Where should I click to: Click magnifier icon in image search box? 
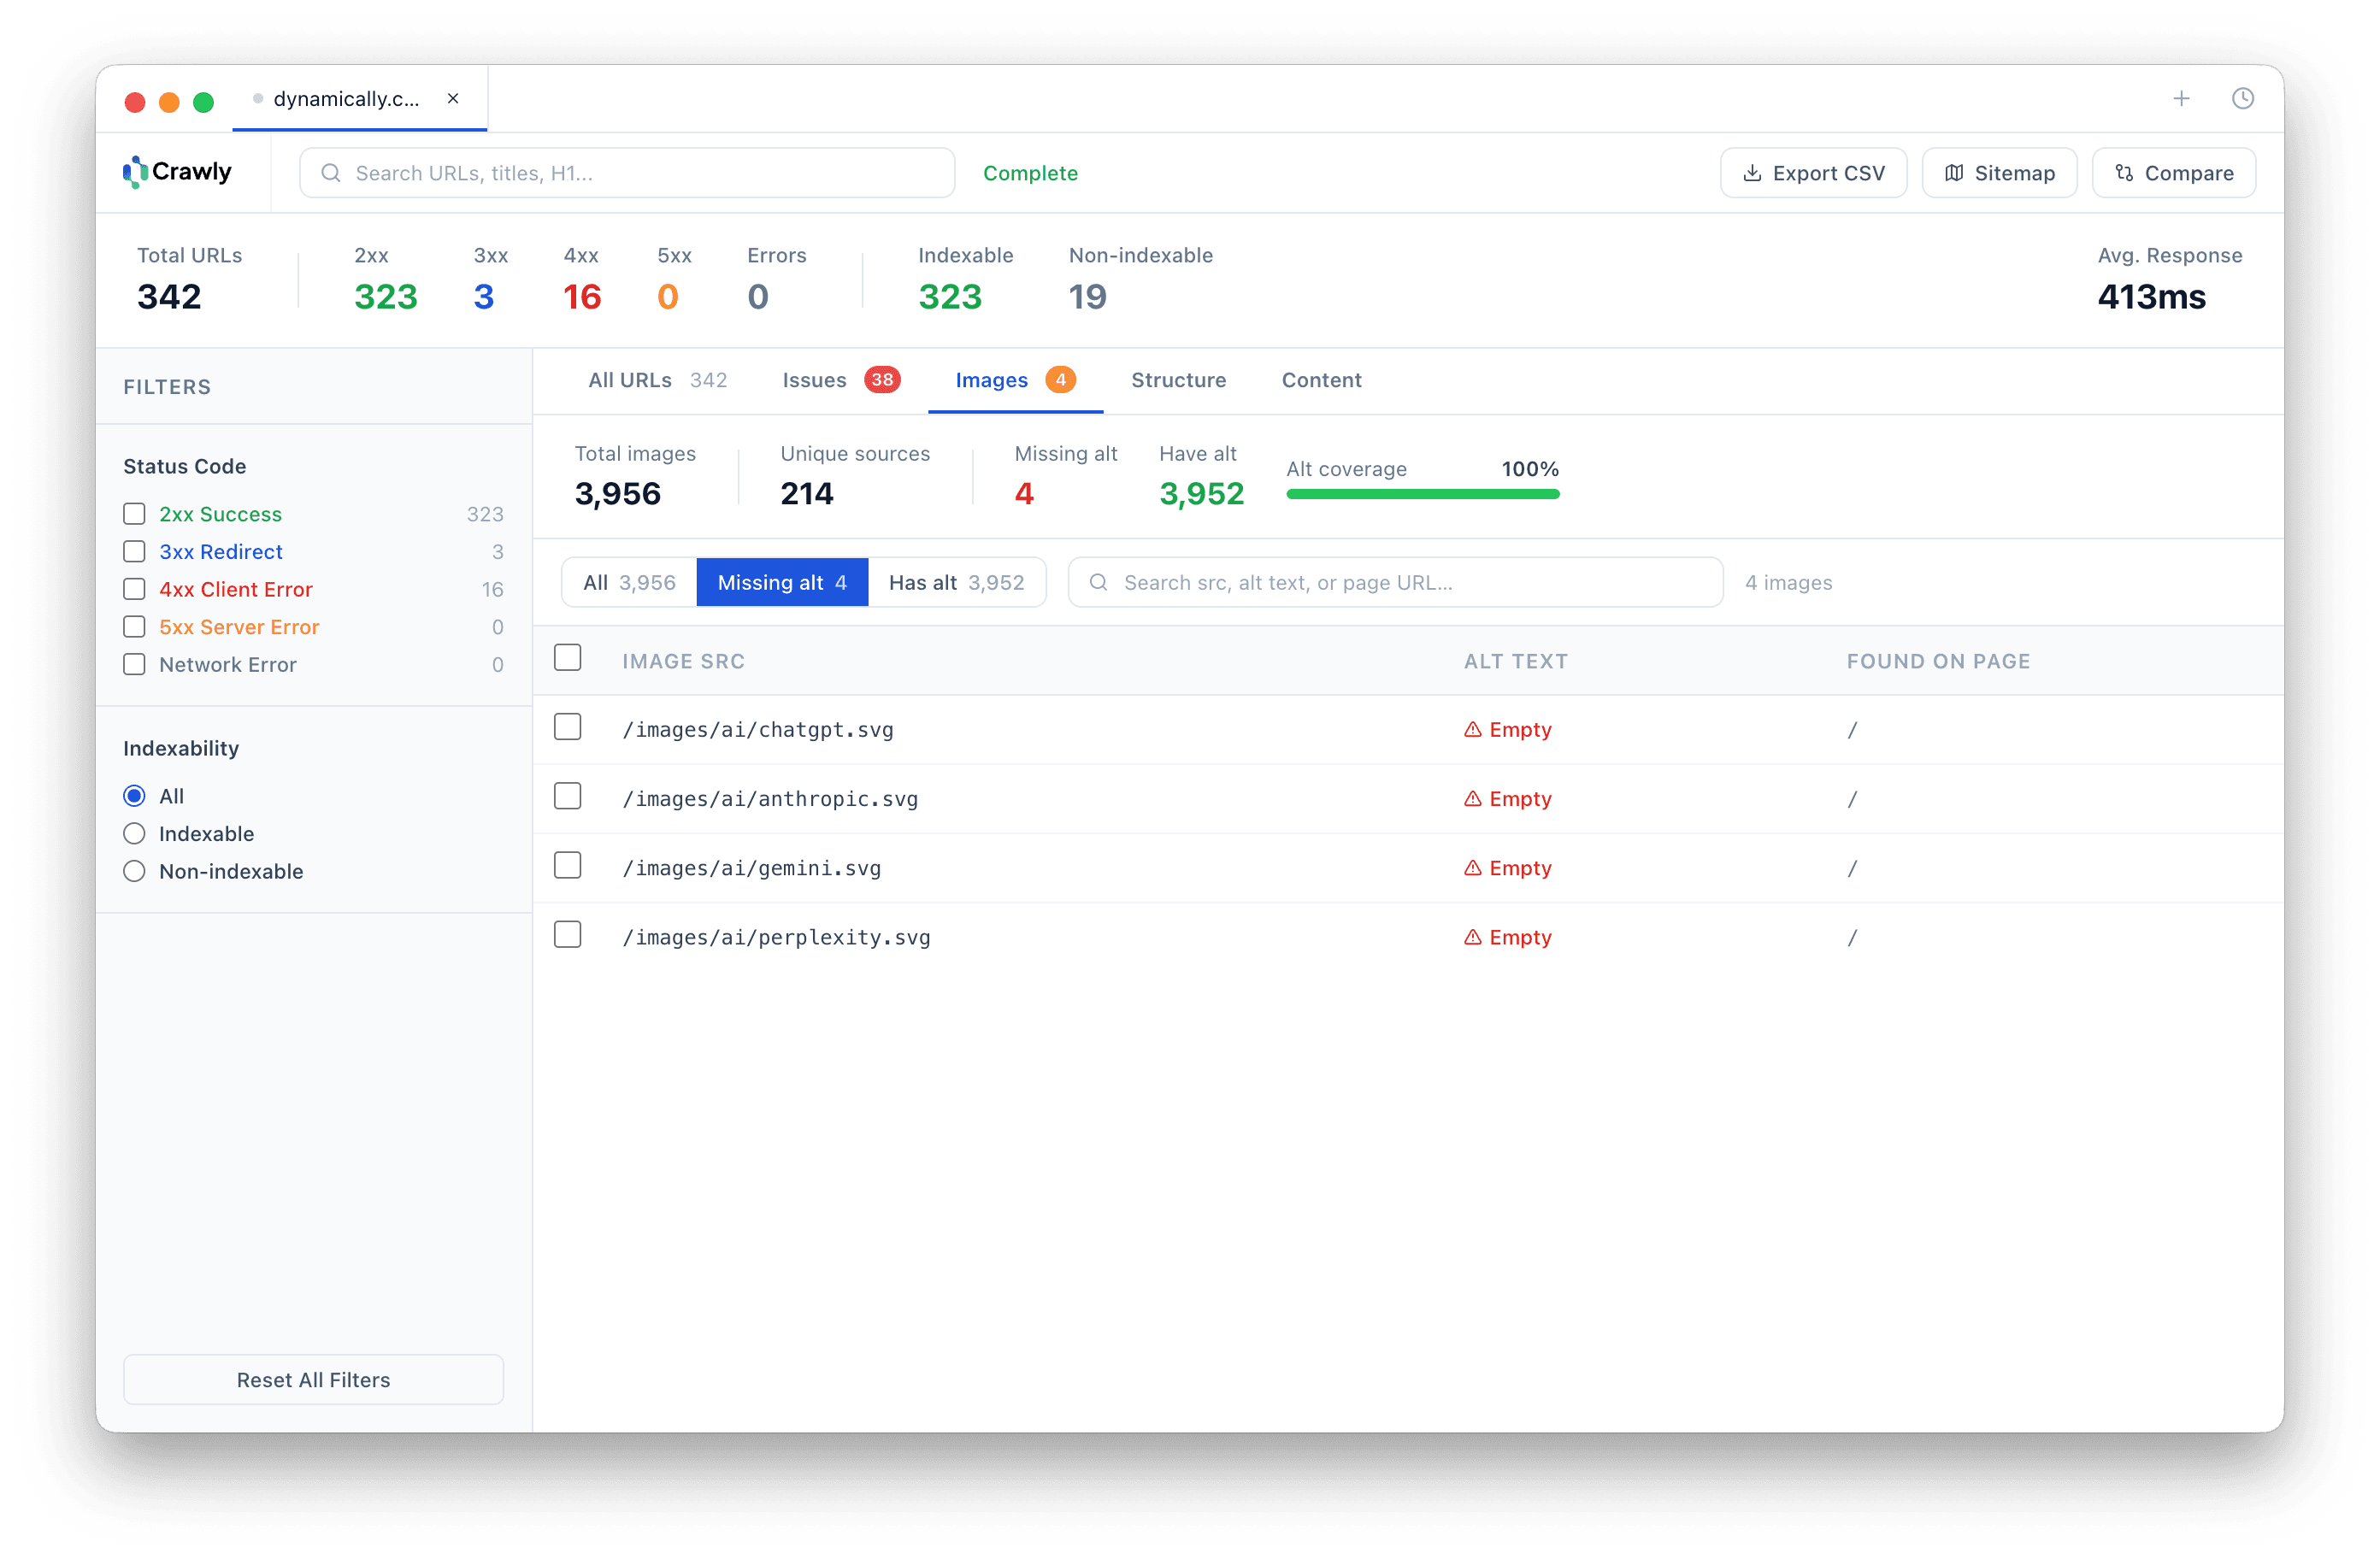point(1098,582)
